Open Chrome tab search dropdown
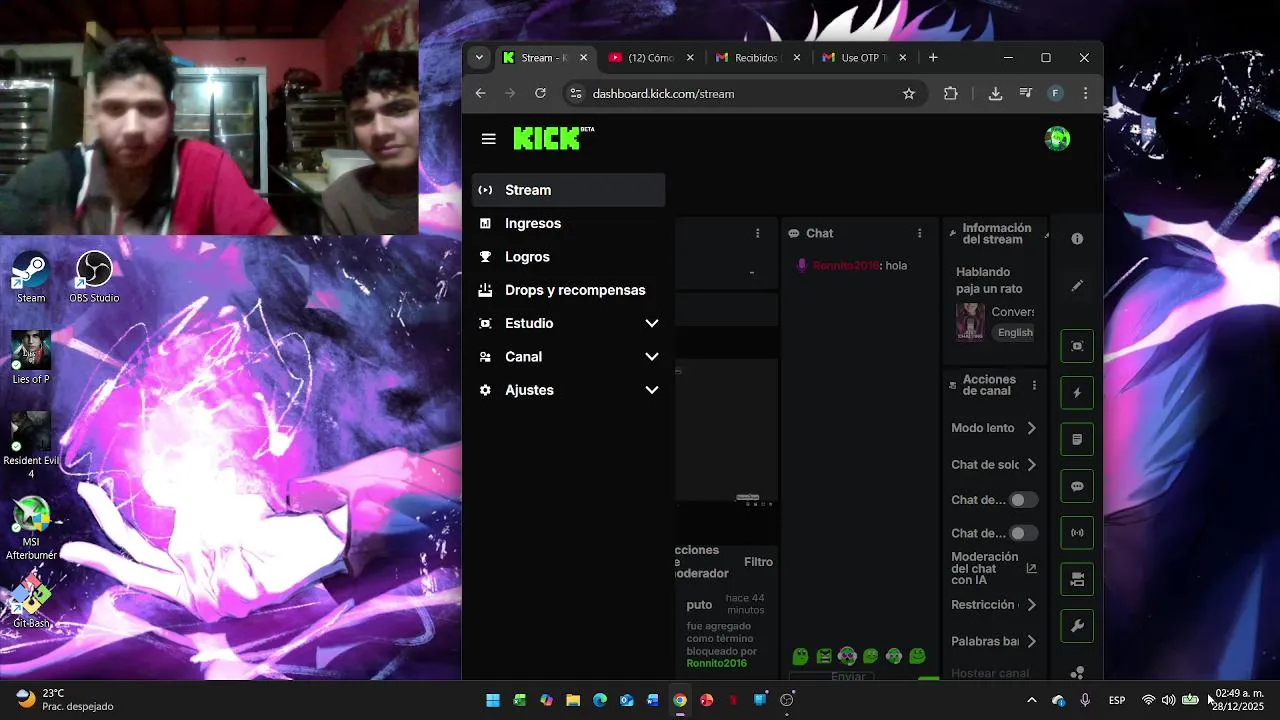The height and width of the screenshot is (720, 1280). click(x=479, y=58)
